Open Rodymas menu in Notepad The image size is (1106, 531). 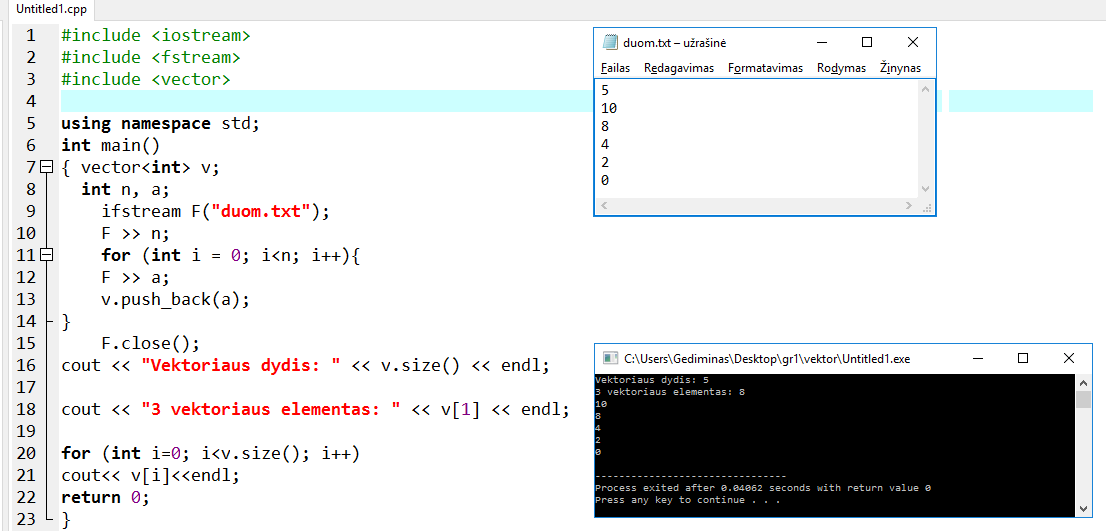pos(841,68)
